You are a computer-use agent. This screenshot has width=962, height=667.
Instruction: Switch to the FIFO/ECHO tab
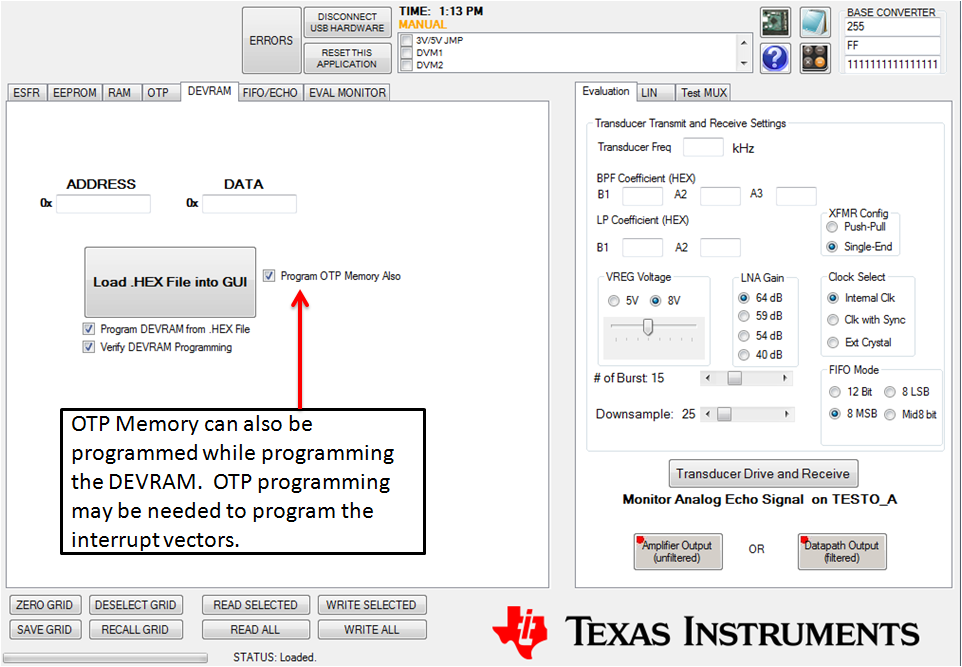click(x=269, y=91)
